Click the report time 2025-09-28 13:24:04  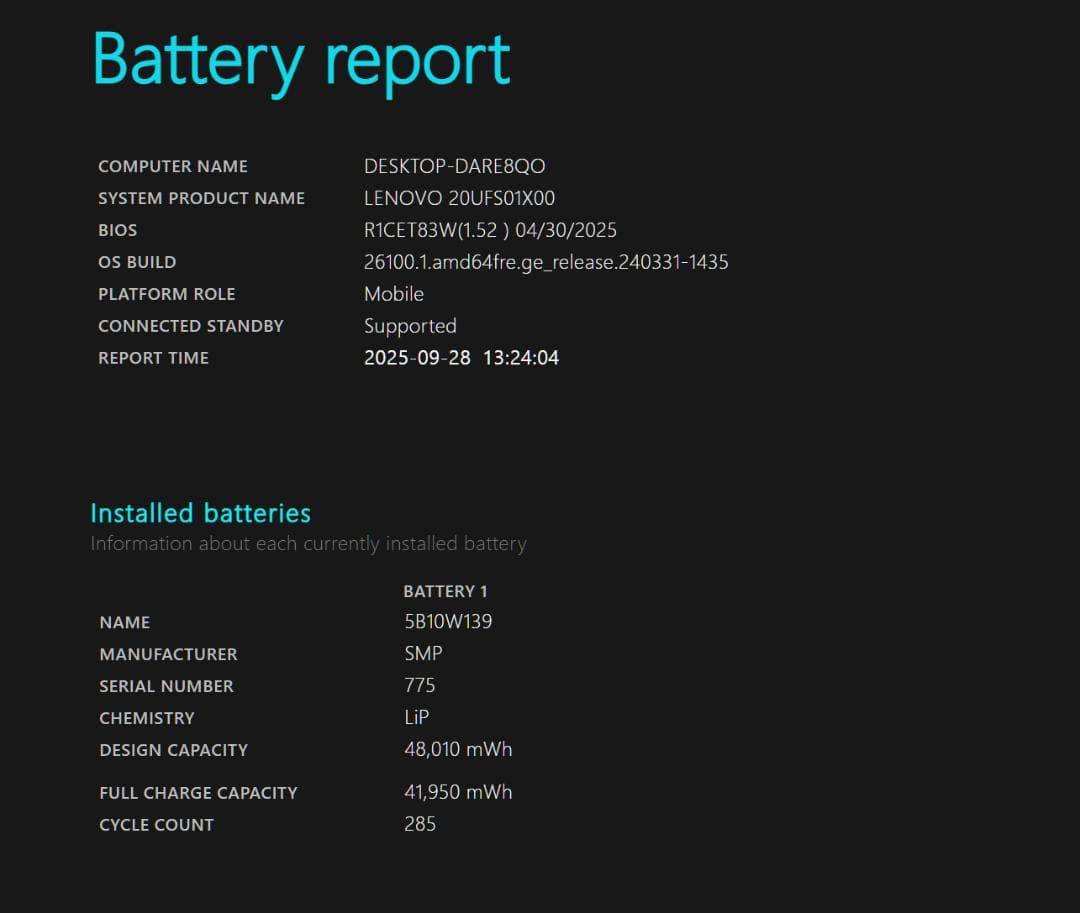(461, 358)
